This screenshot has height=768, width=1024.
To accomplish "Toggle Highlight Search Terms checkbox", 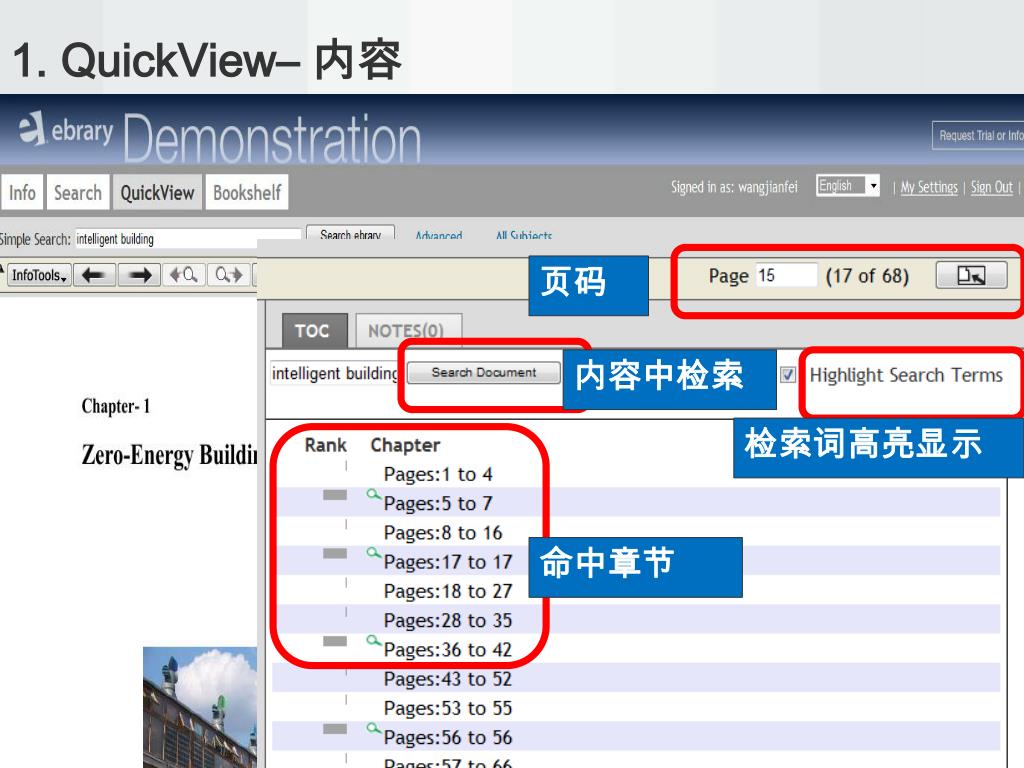I will click(788, 375).
